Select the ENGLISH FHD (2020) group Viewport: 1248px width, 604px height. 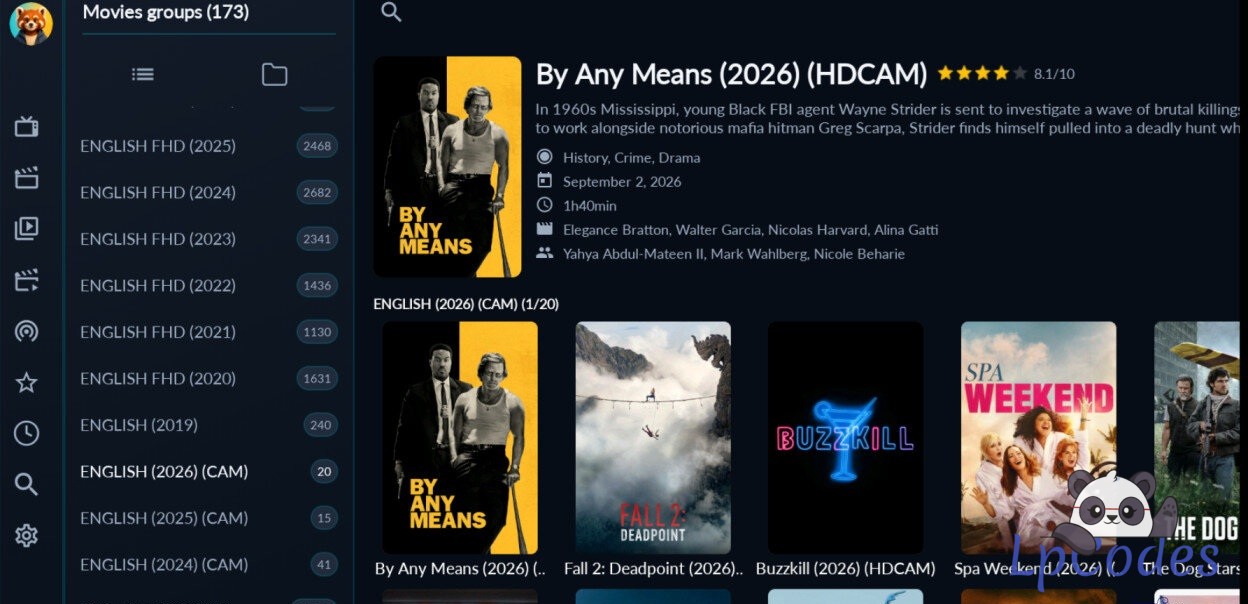[209, 378]
